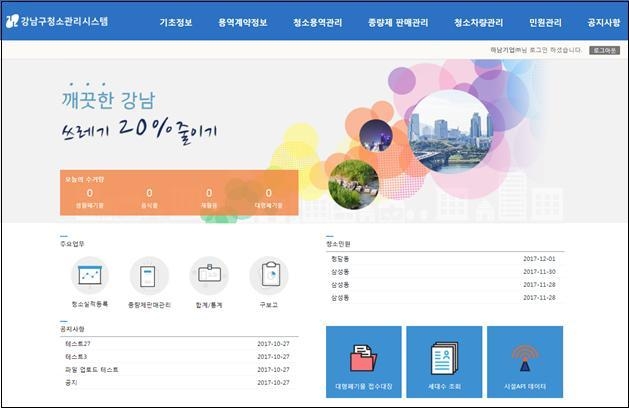
Task: Open the 파일 업로드 테스트 notice
Action: tap(179, 369)
